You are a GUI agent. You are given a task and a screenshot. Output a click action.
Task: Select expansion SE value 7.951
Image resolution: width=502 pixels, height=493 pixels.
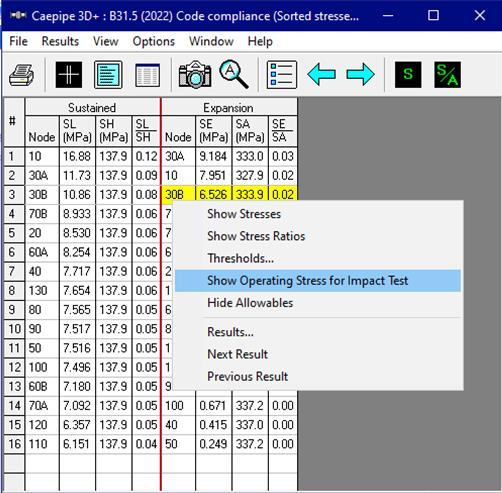[x=213, y=176]
